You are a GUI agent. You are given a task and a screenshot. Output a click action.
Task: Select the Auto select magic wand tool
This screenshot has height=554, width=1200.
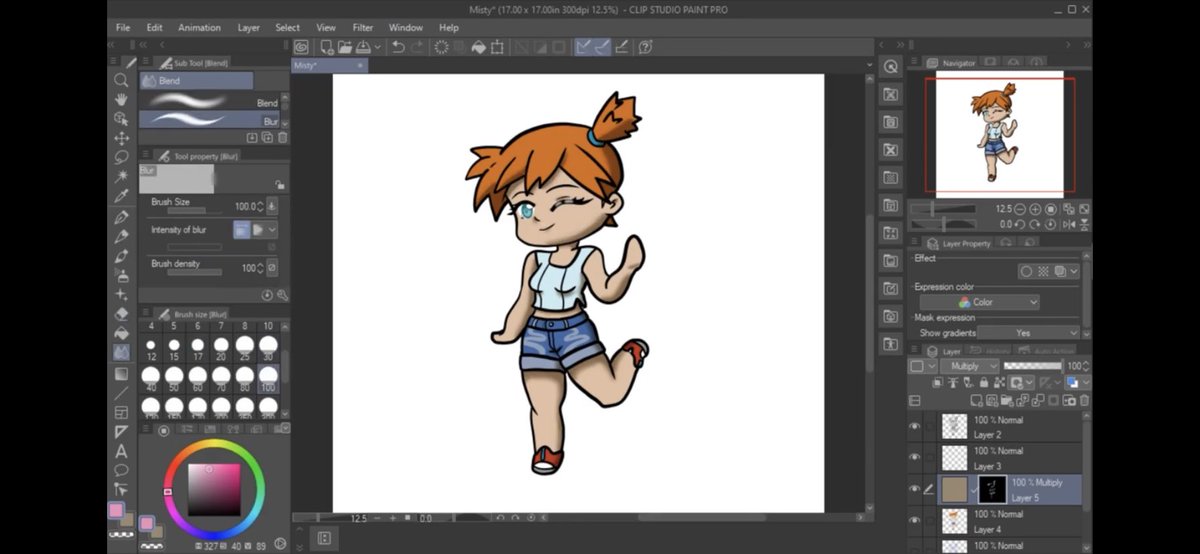pos(121,176)
